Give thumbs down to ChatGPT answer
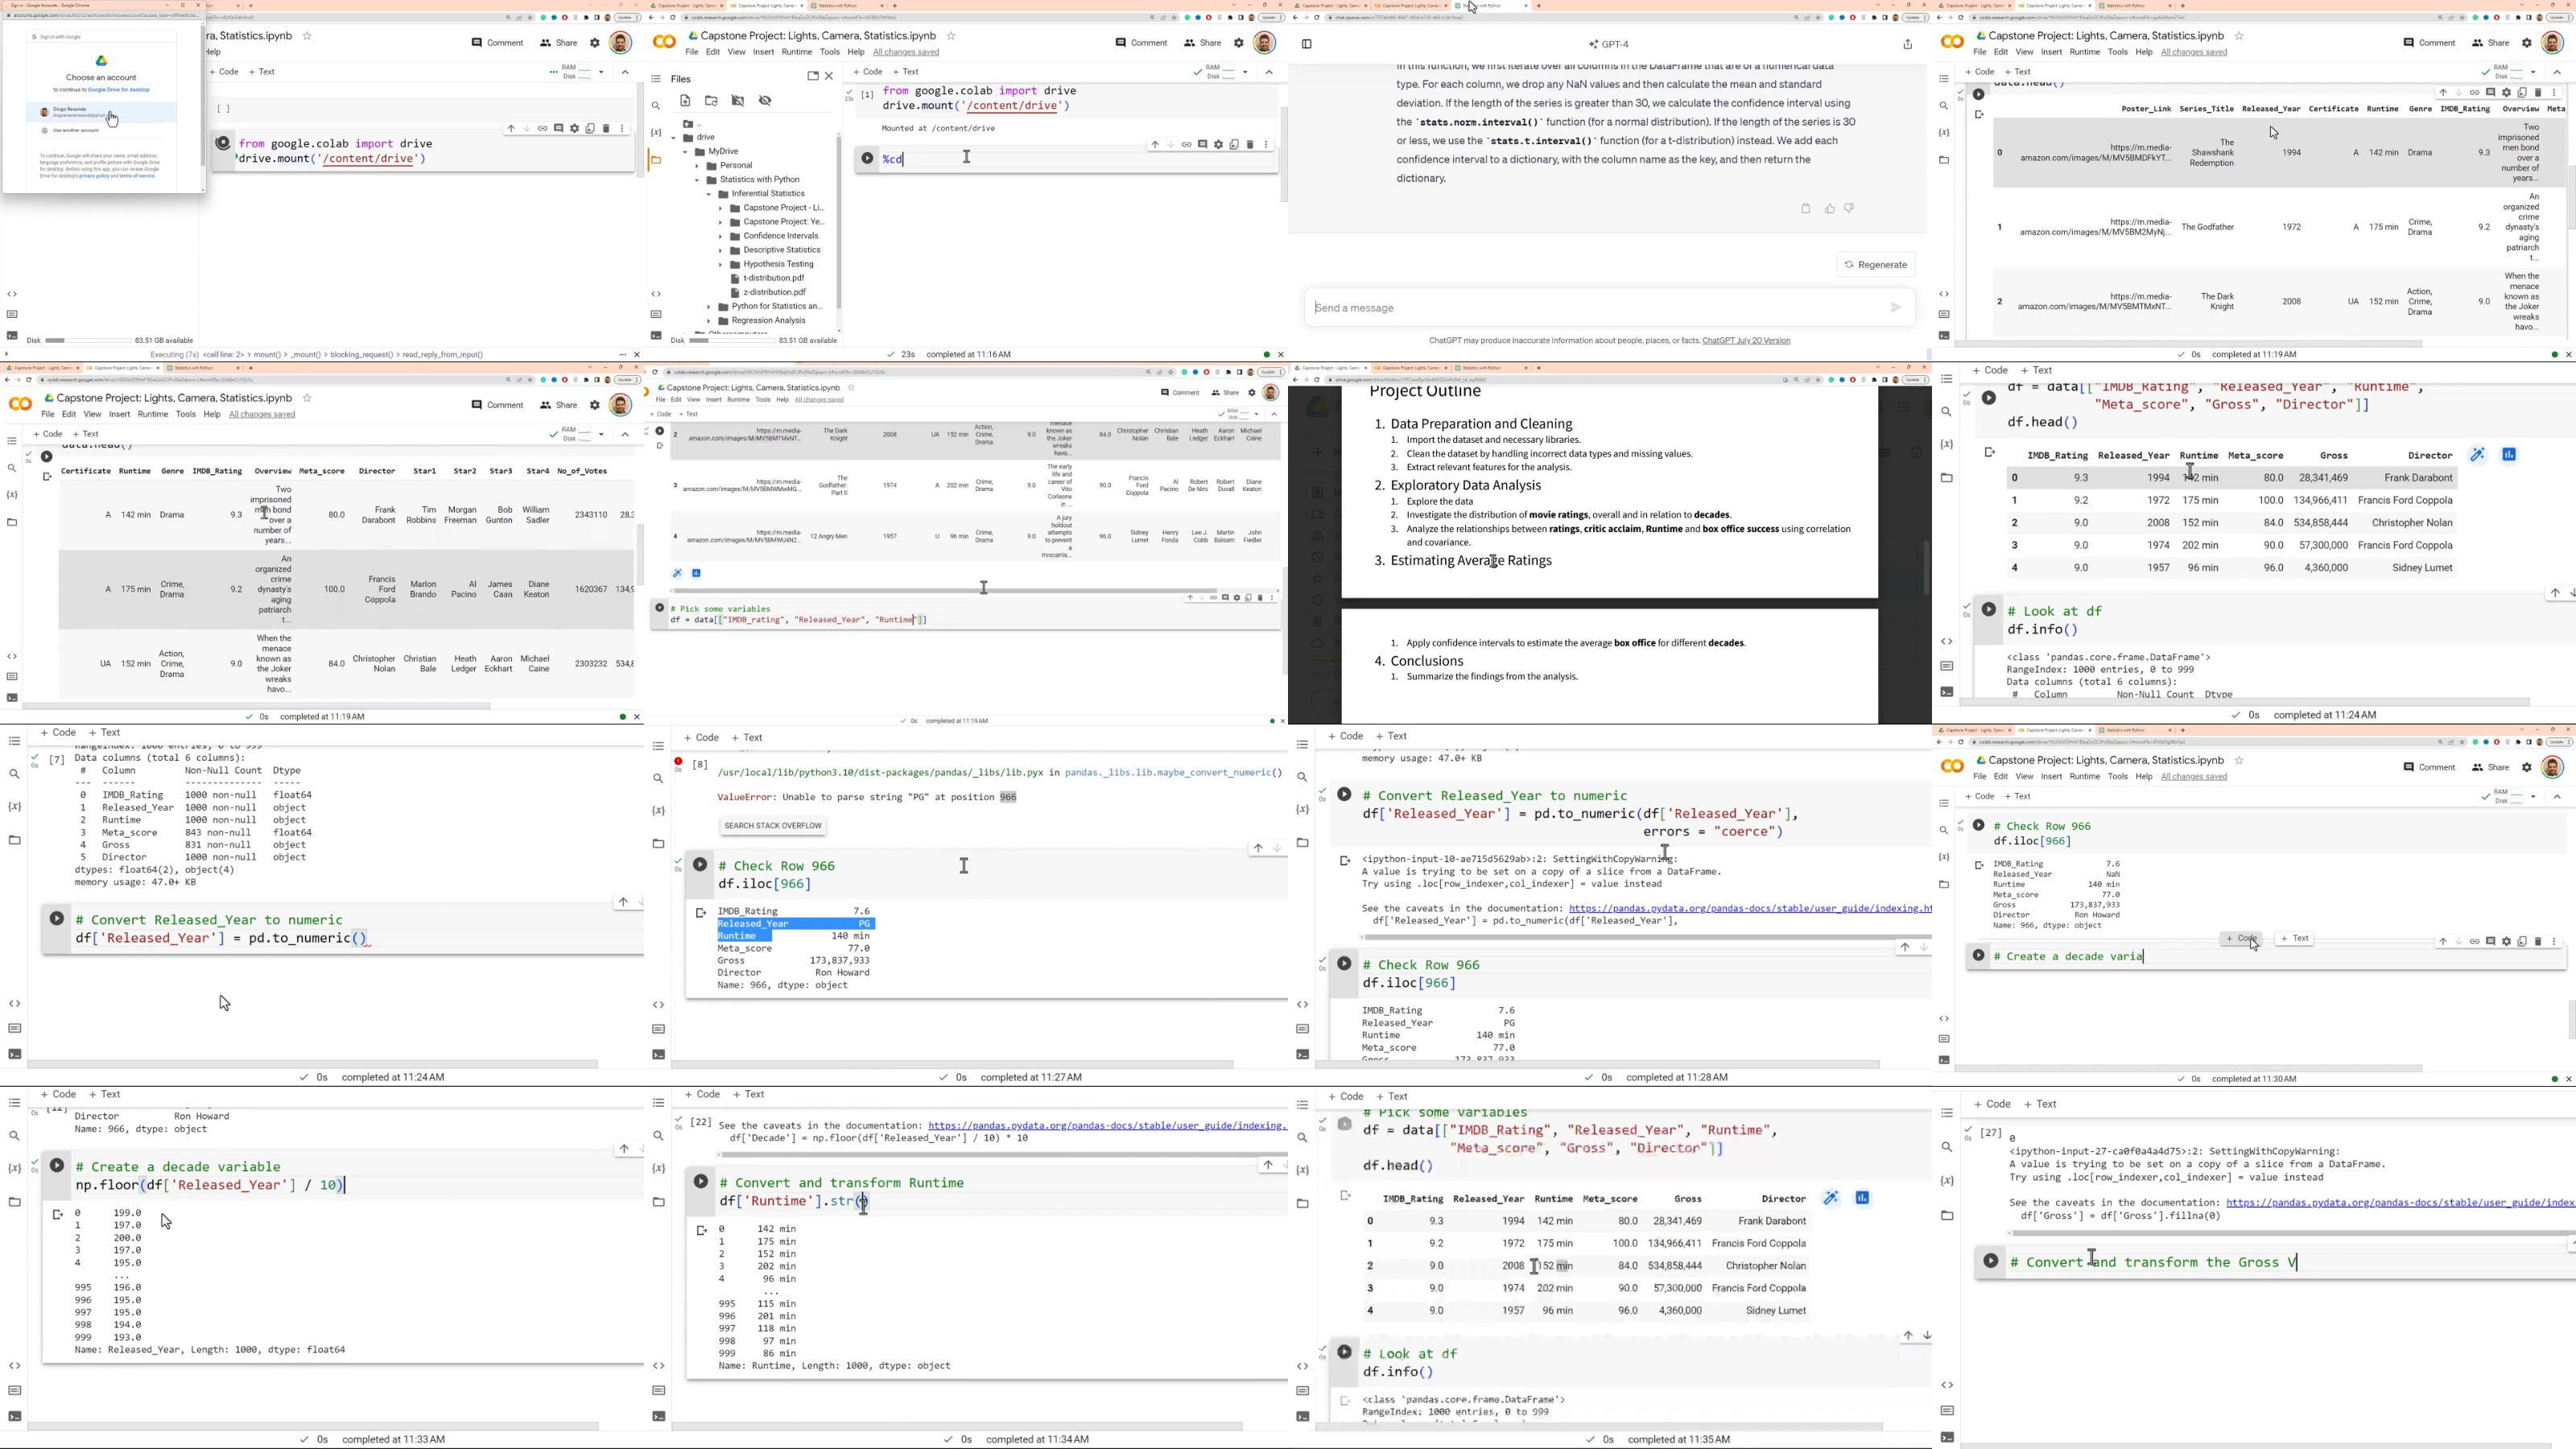This screenshot has height=1449, width=2576. 1849,209
